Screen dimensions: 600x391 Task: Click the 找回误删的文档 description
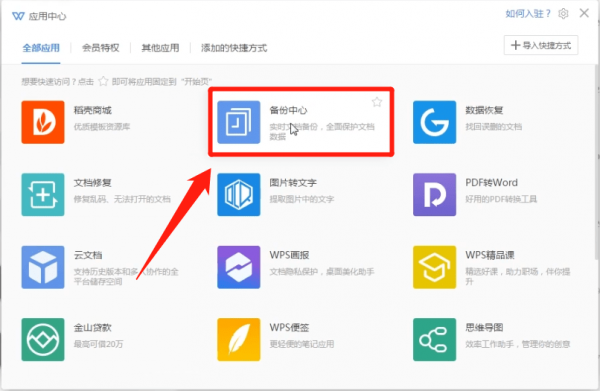(494, 127)
